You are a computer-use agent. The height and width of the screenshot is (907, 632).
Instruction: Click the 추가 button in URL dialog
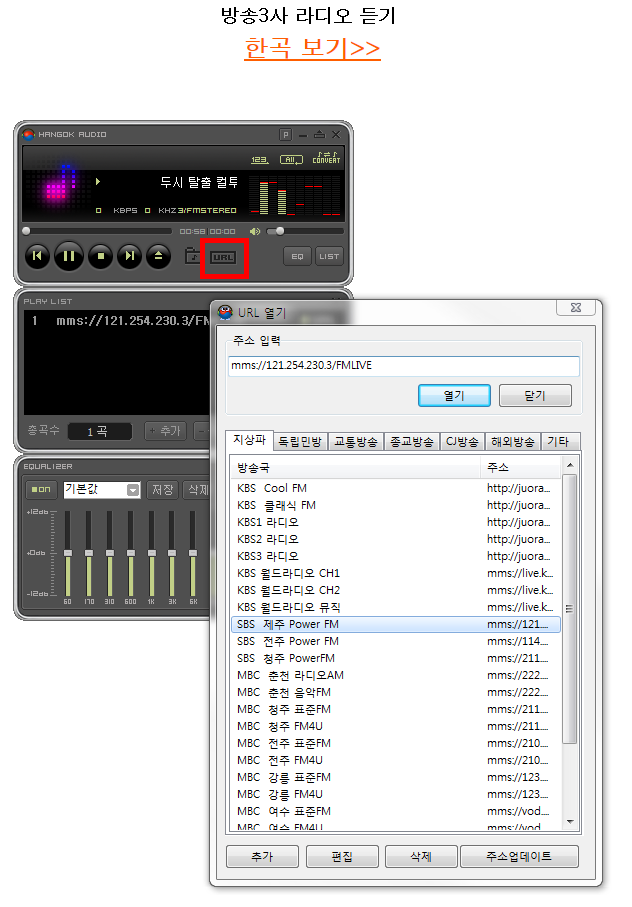point(263,857)
